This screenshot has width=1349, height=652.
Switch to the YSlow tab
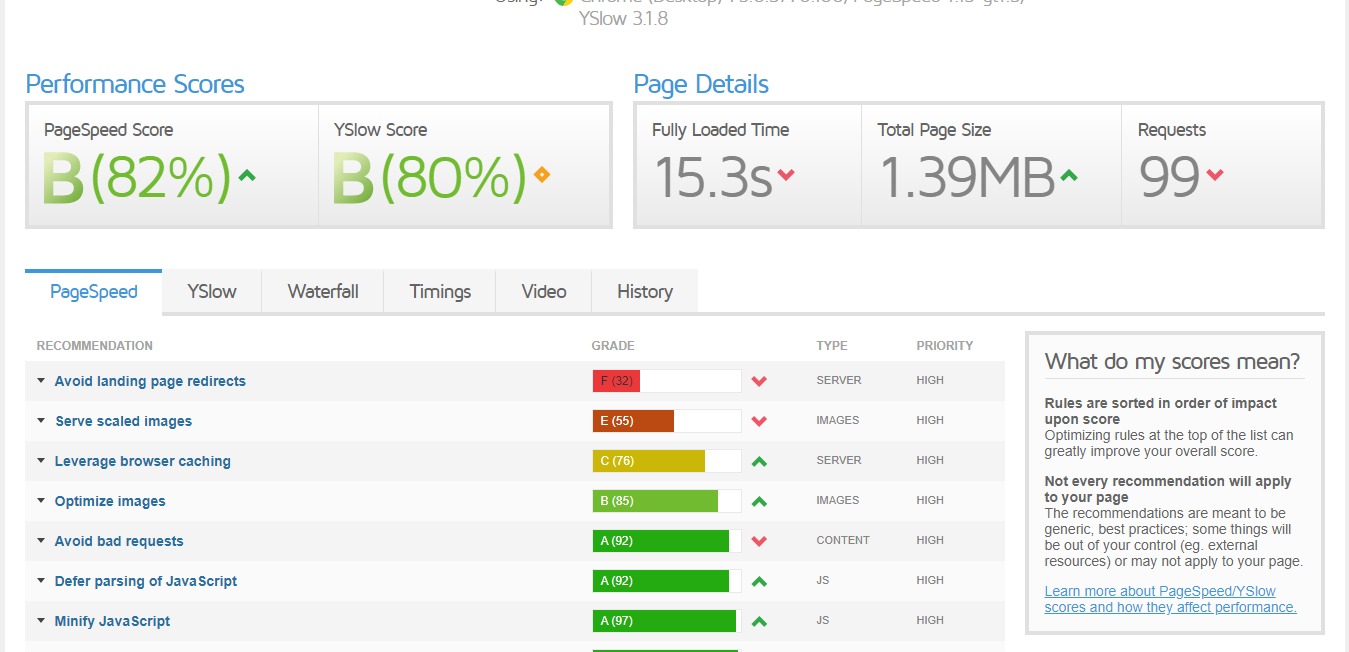pos(212,292)
